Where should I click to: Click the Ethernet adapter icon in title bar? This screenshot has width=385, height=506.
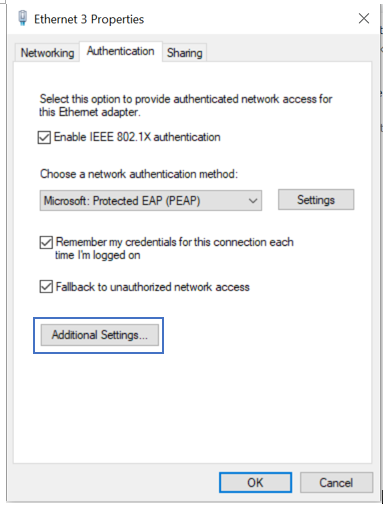point(22,18)
